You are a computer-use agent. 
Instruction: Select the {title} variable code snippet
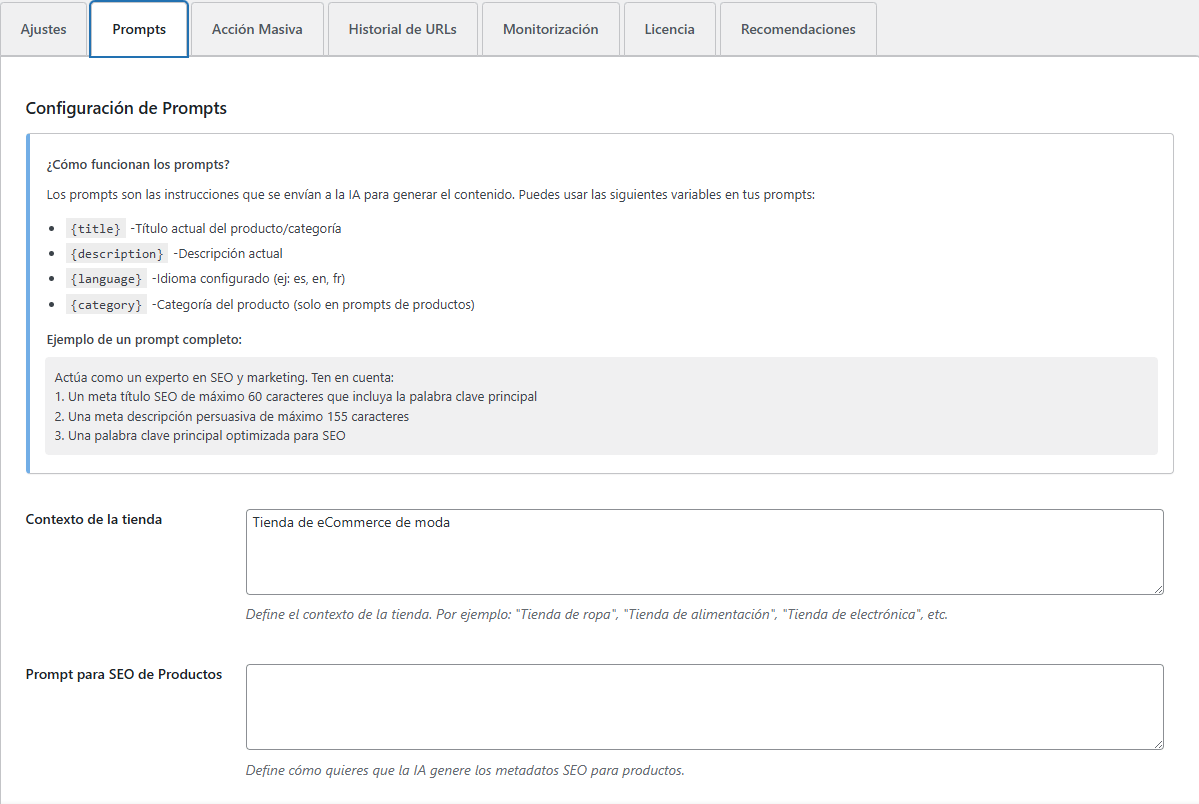(x=95, y=228)
